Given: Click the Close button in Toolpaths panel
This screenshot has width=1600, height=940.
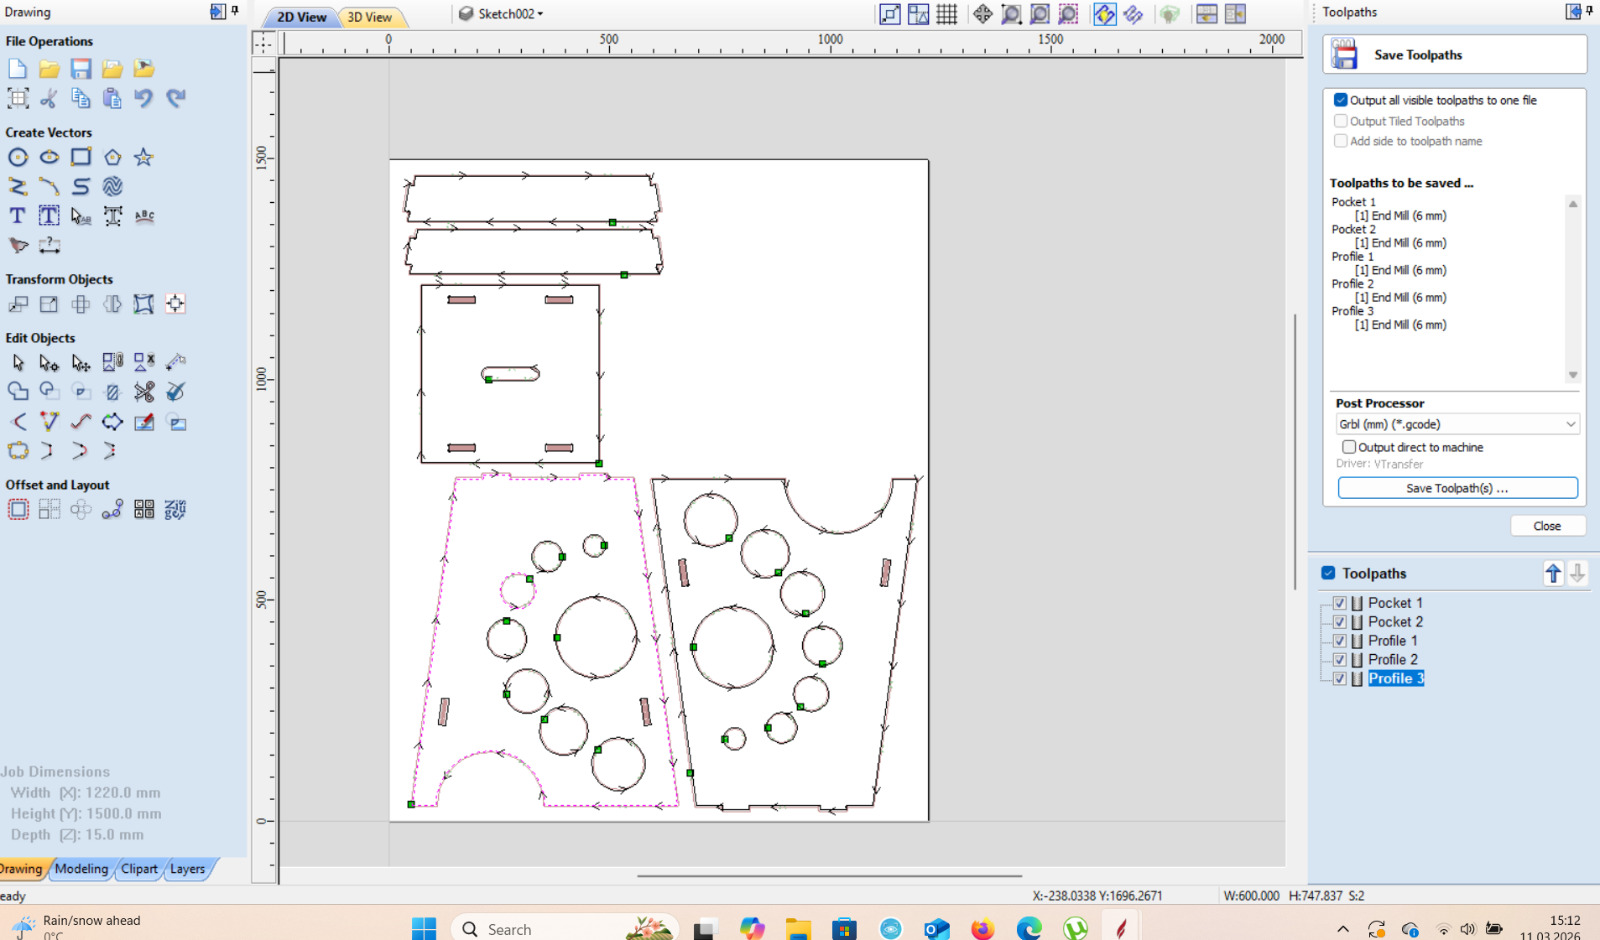Looking at the screenshot, I should 1547,526.
